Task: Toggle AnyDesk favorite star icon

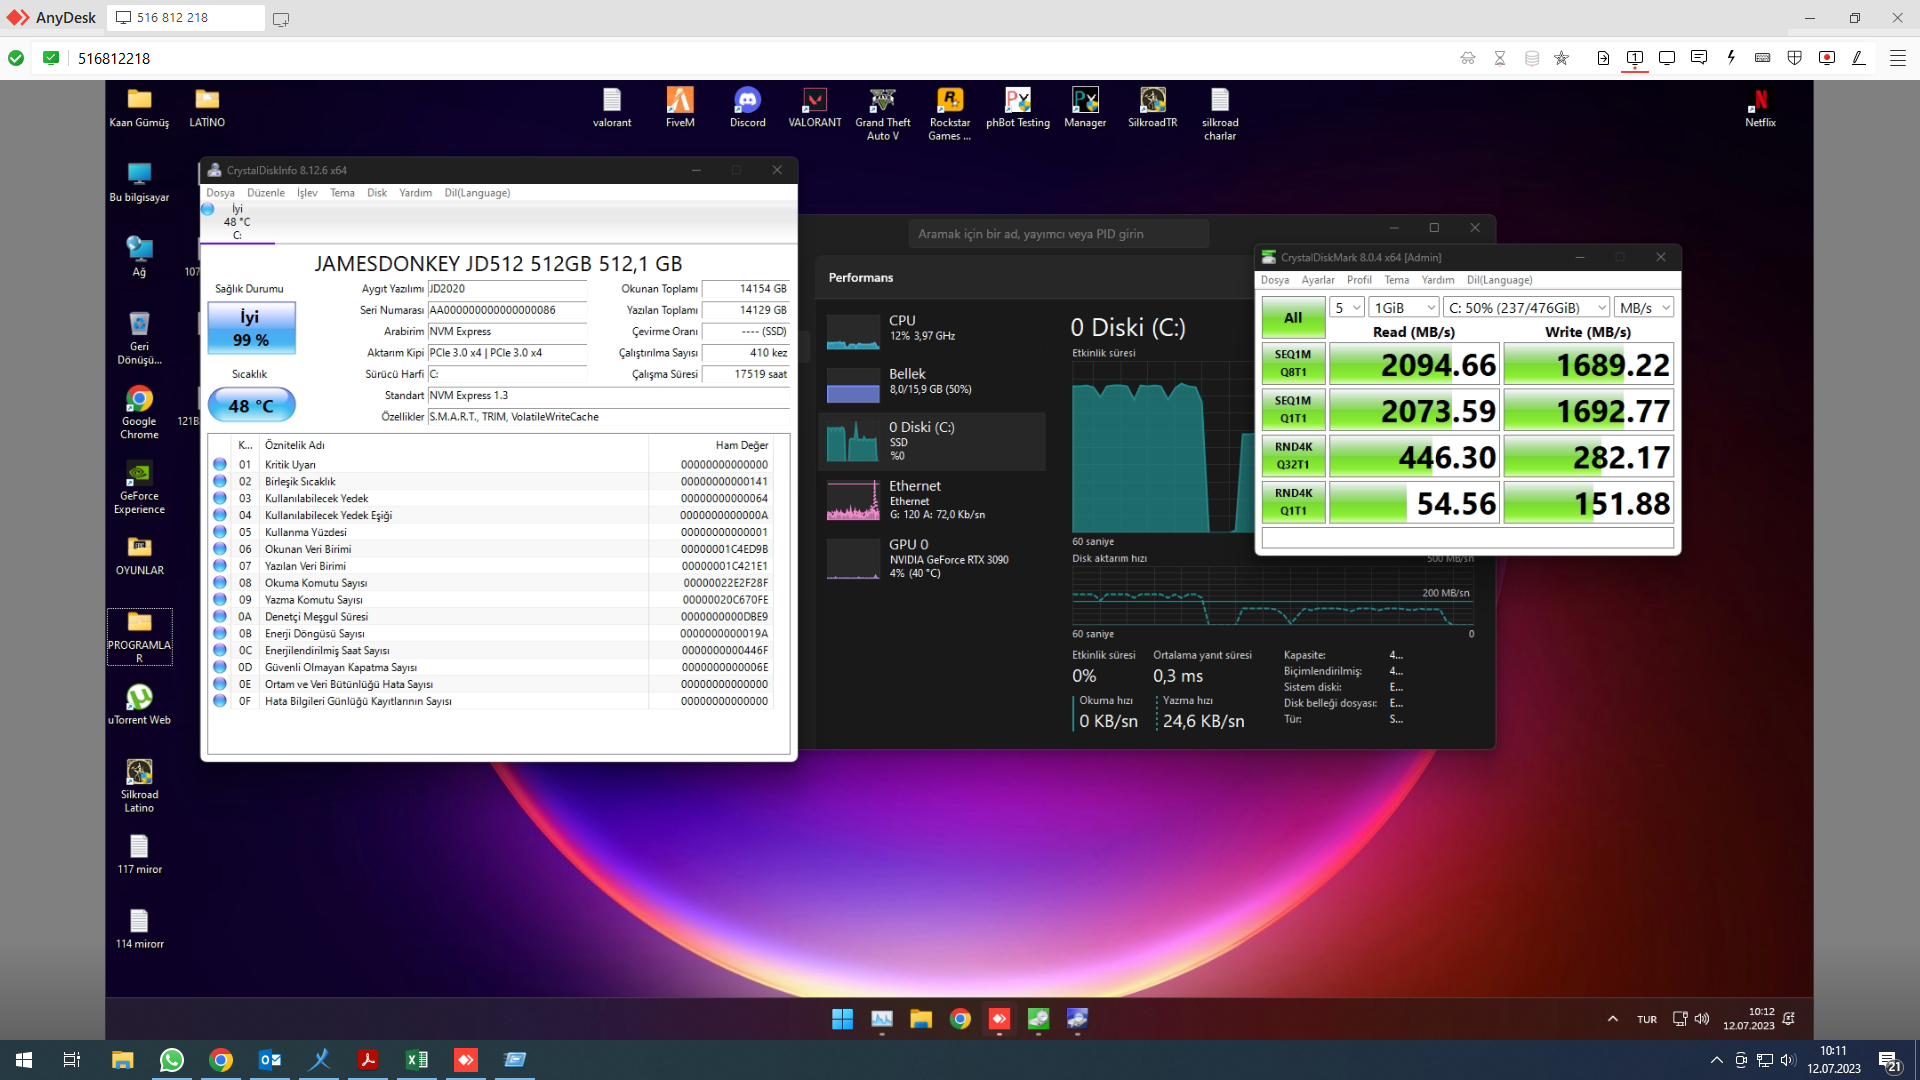Action: click(x=1561, y=58)
